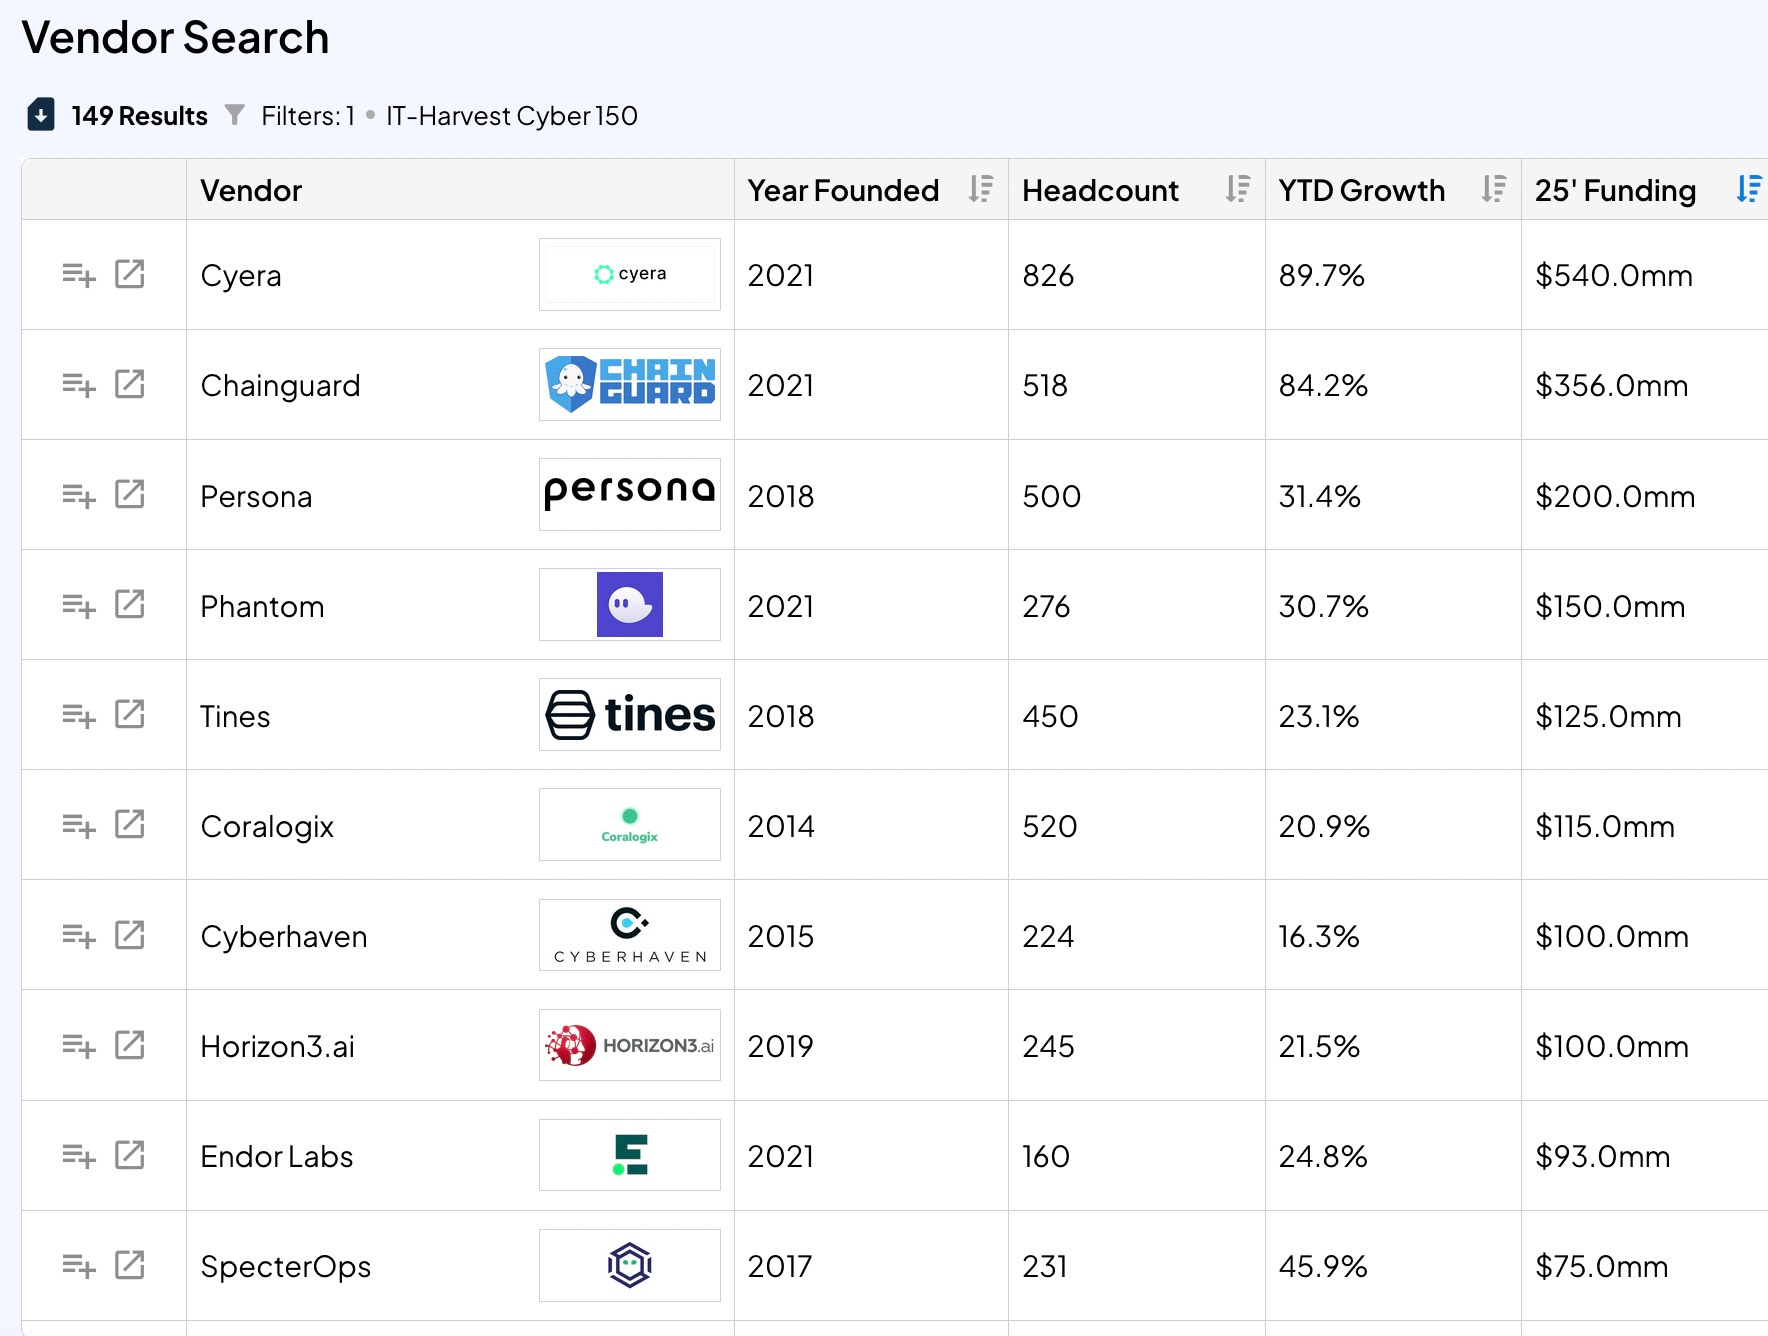The width and height of the screenshot is (1768, 1336).
Task: Click the Persona logo thumbnail
Action: 630,494
